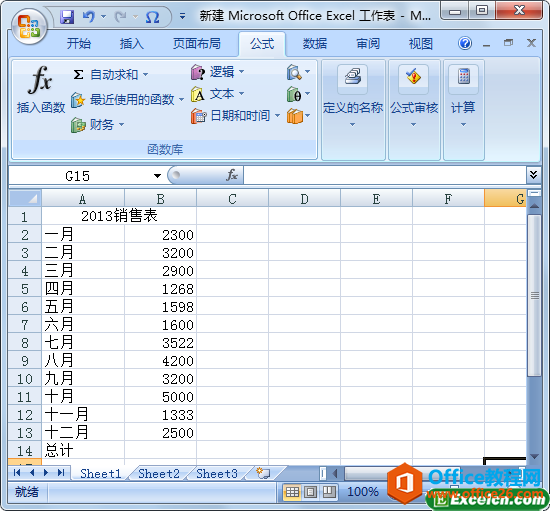
Task: Click into the formula bar input
Action: 384,175
